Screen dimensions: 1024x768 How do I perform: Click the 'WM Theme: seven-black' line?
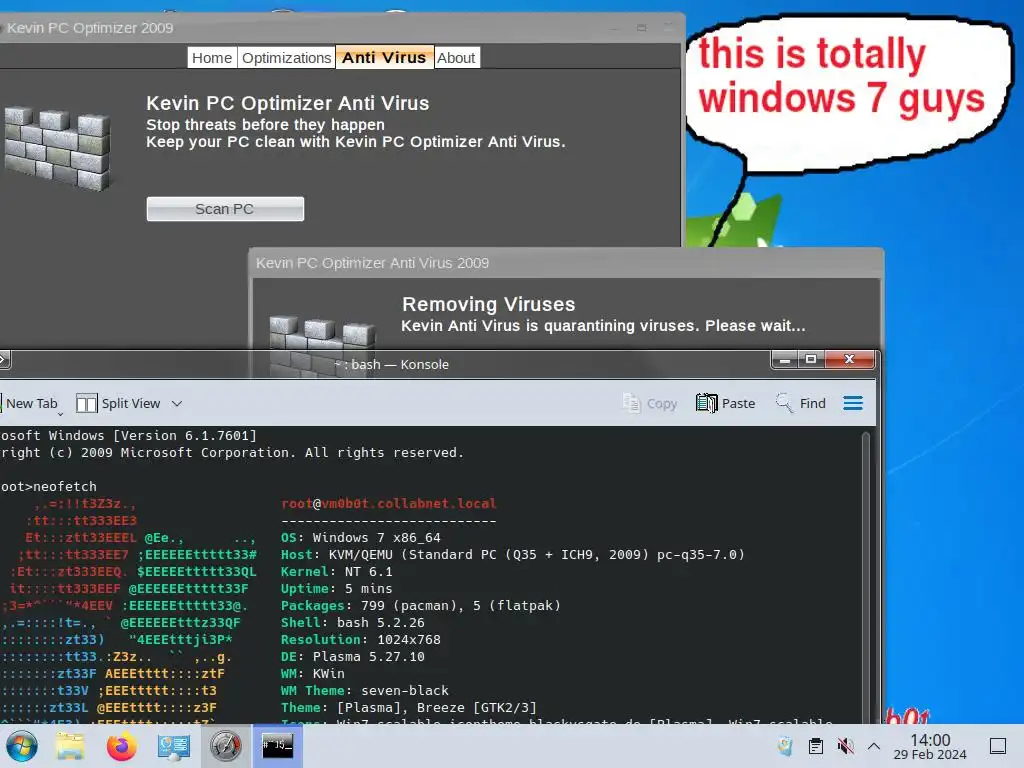364,690
